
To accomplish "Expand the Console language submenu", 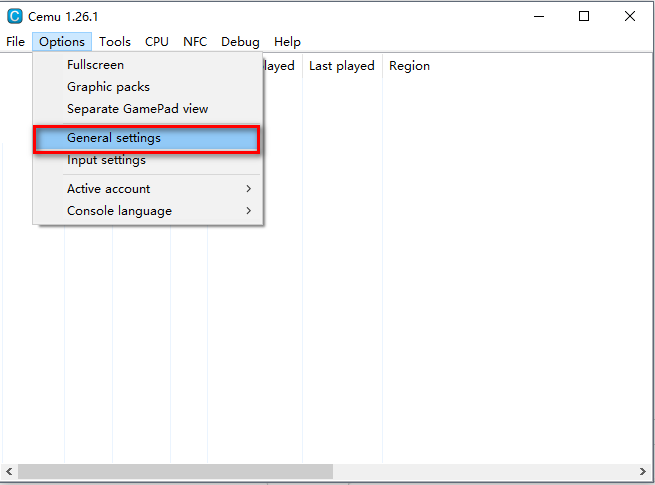I will pos(148,211).
